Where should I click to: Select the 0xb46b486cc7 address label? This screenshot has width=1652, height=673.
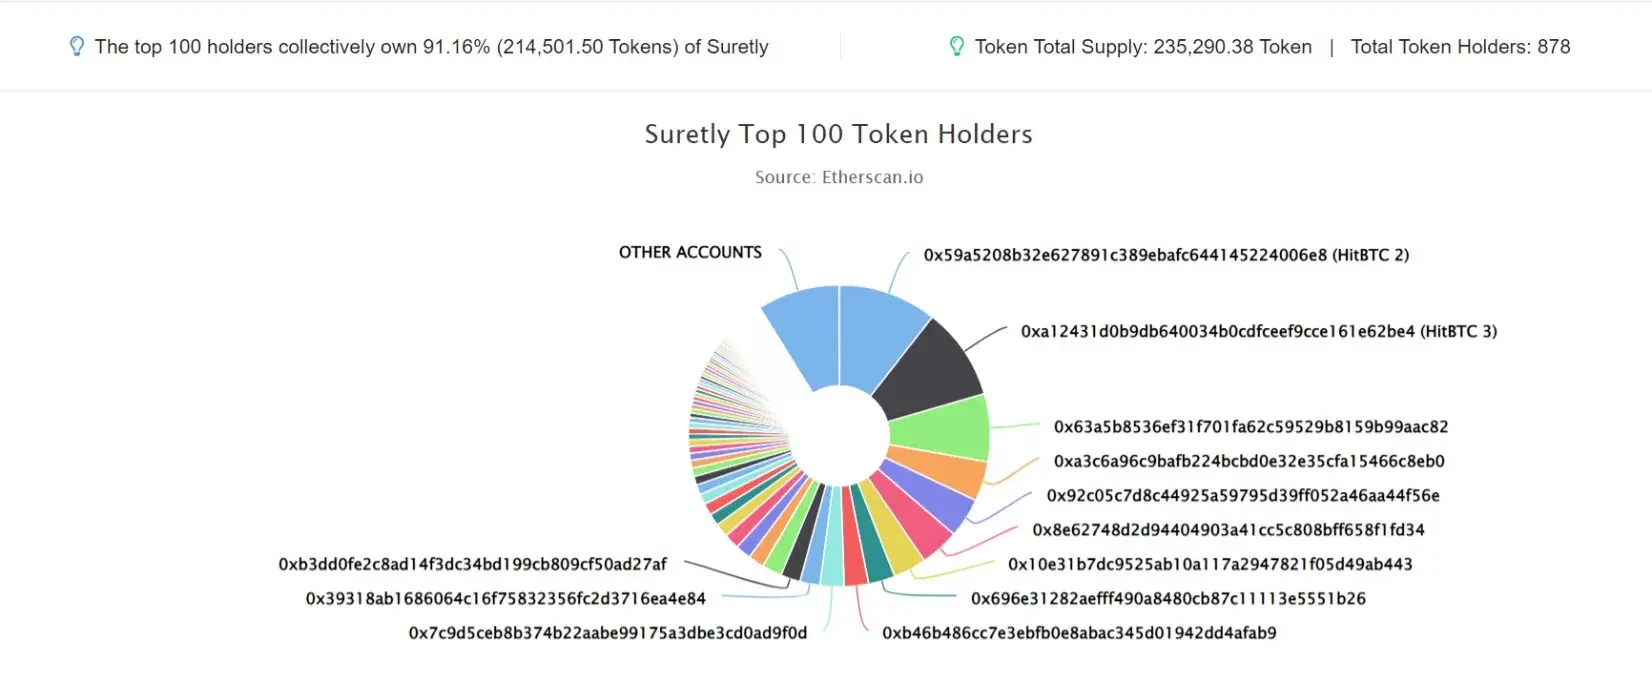click(x=1079, y=633)
